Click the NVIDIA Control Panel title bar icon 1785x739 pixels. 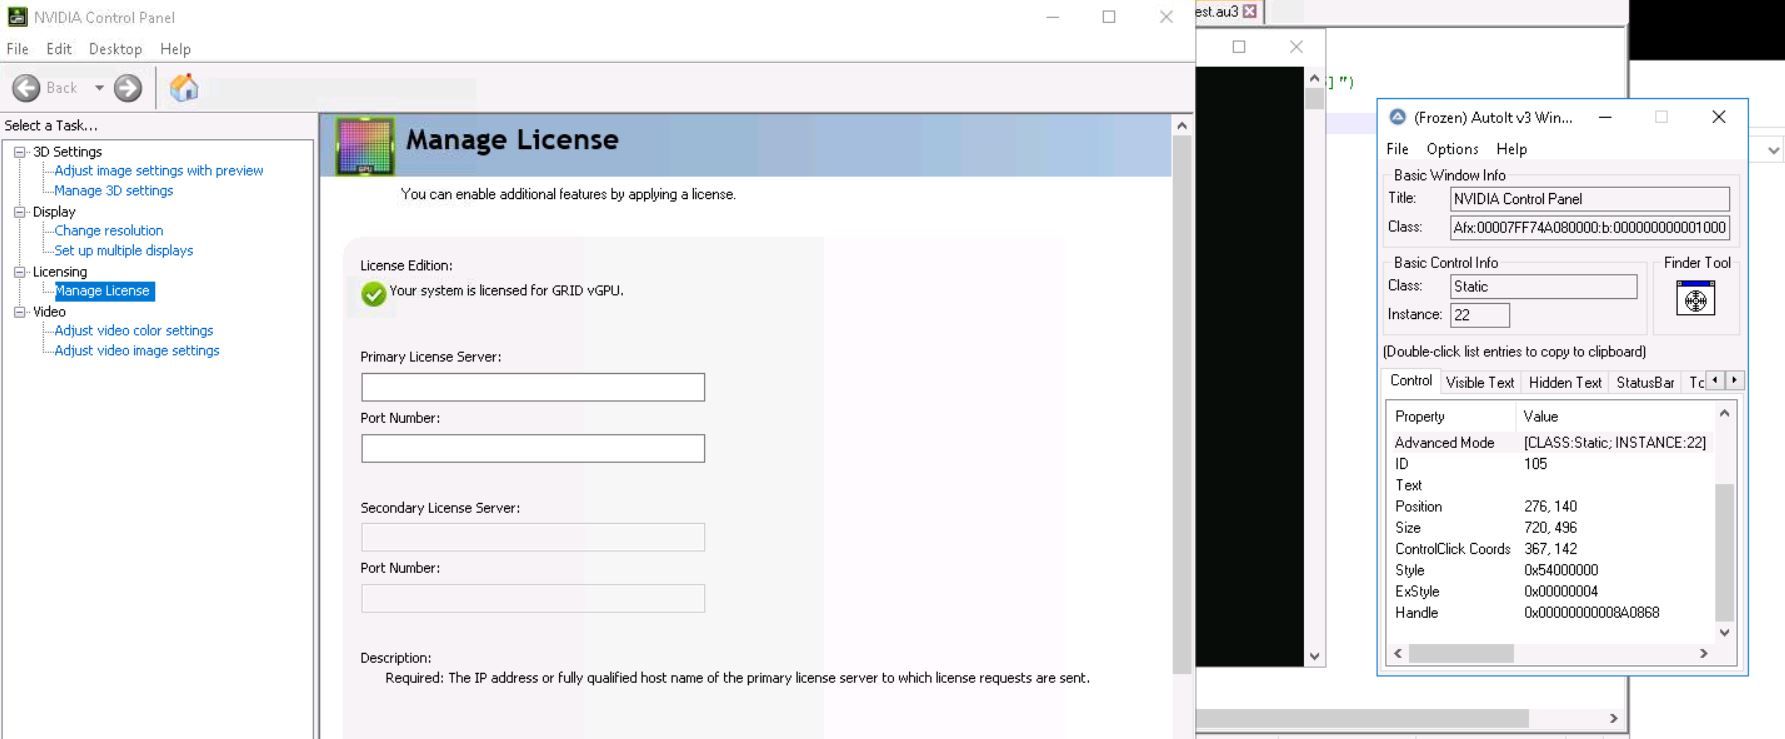click(x=17, y=17)
